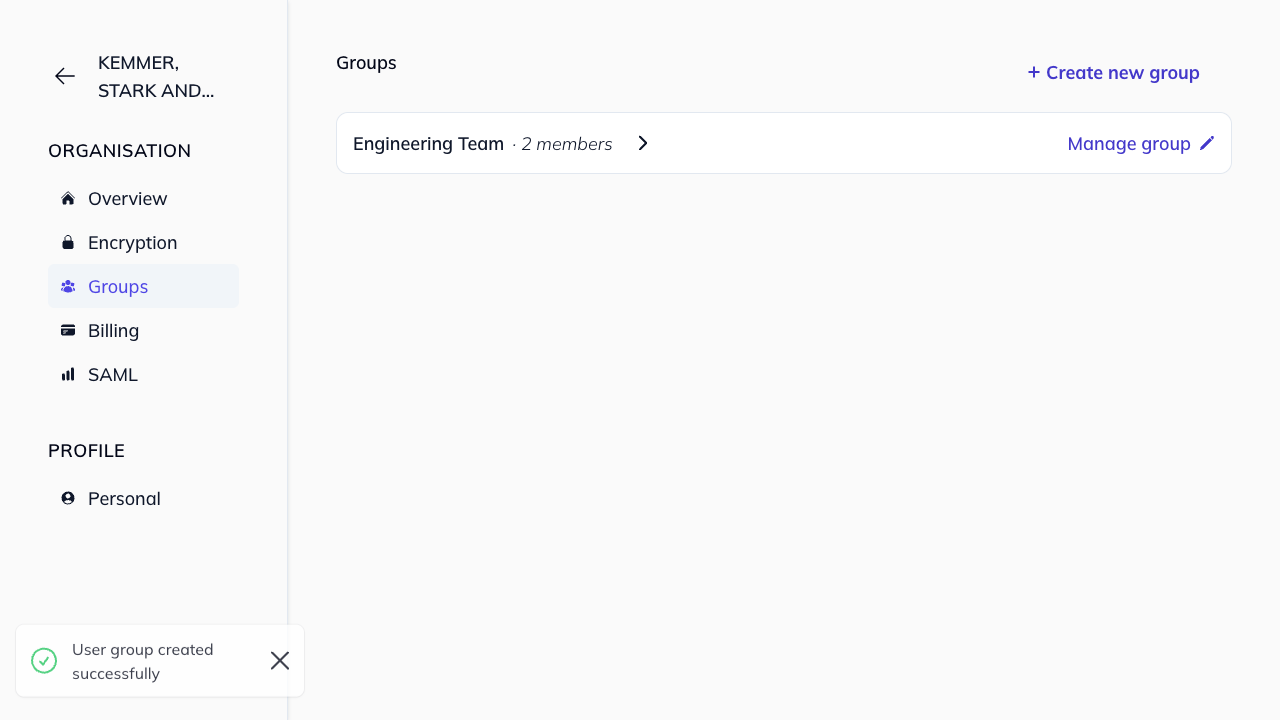Click the green checkmark in the success toast
Screen dimensions: 1280x720
point(43,660)
